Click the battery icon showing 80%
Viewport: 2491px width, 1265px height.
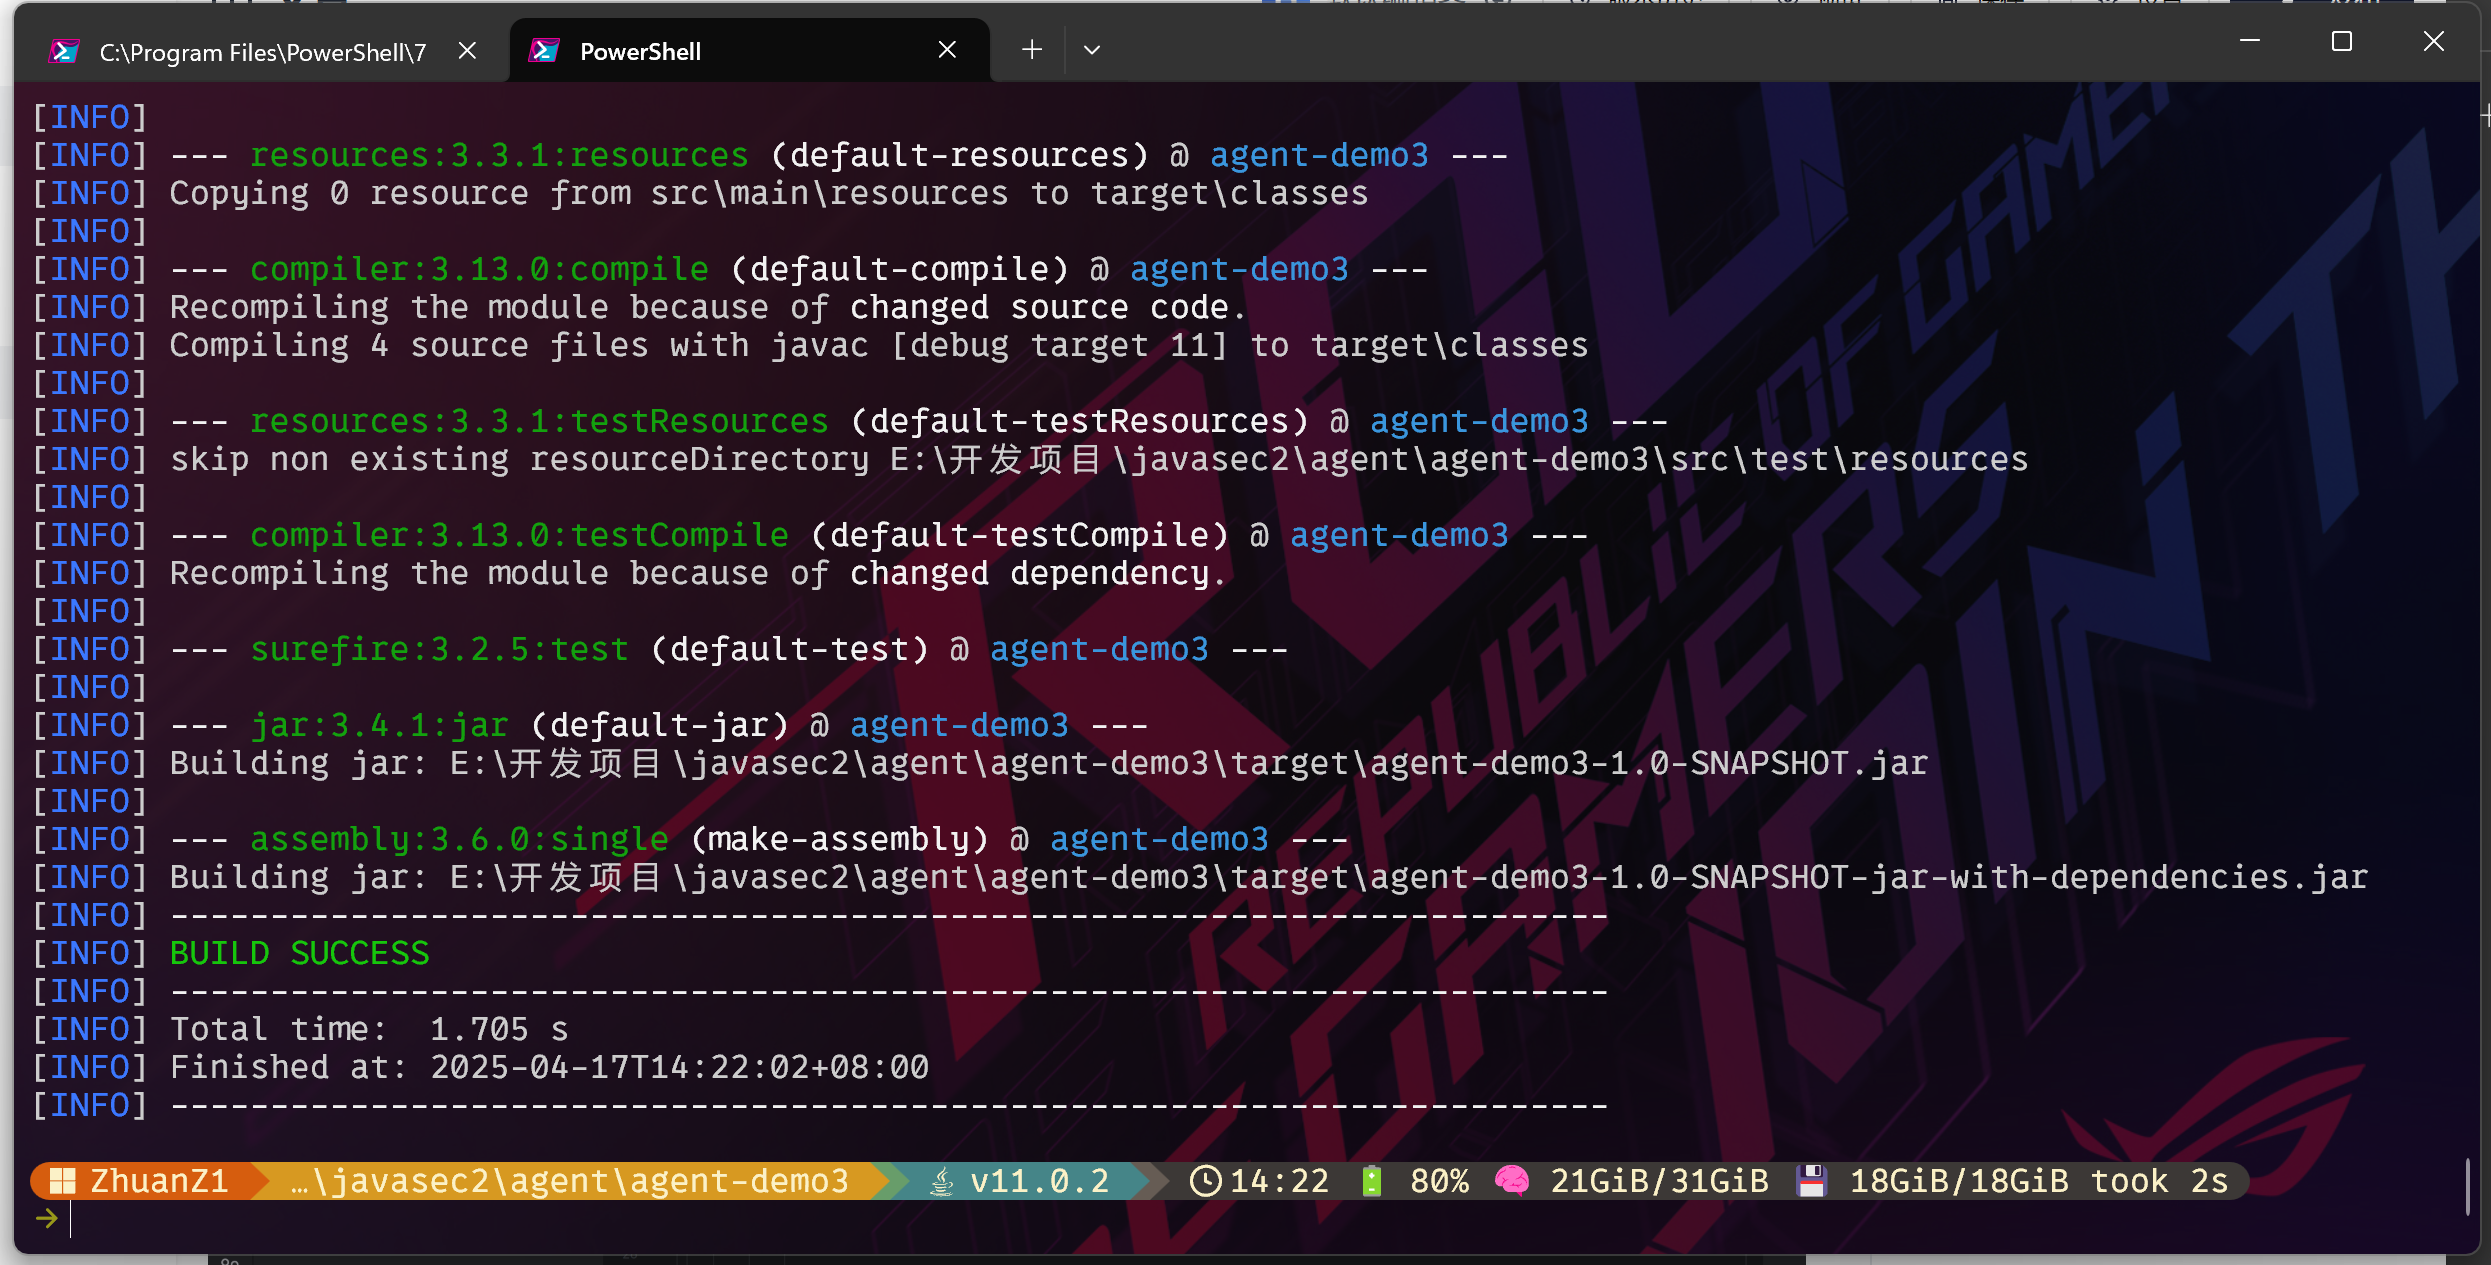pos(1372,1181)
